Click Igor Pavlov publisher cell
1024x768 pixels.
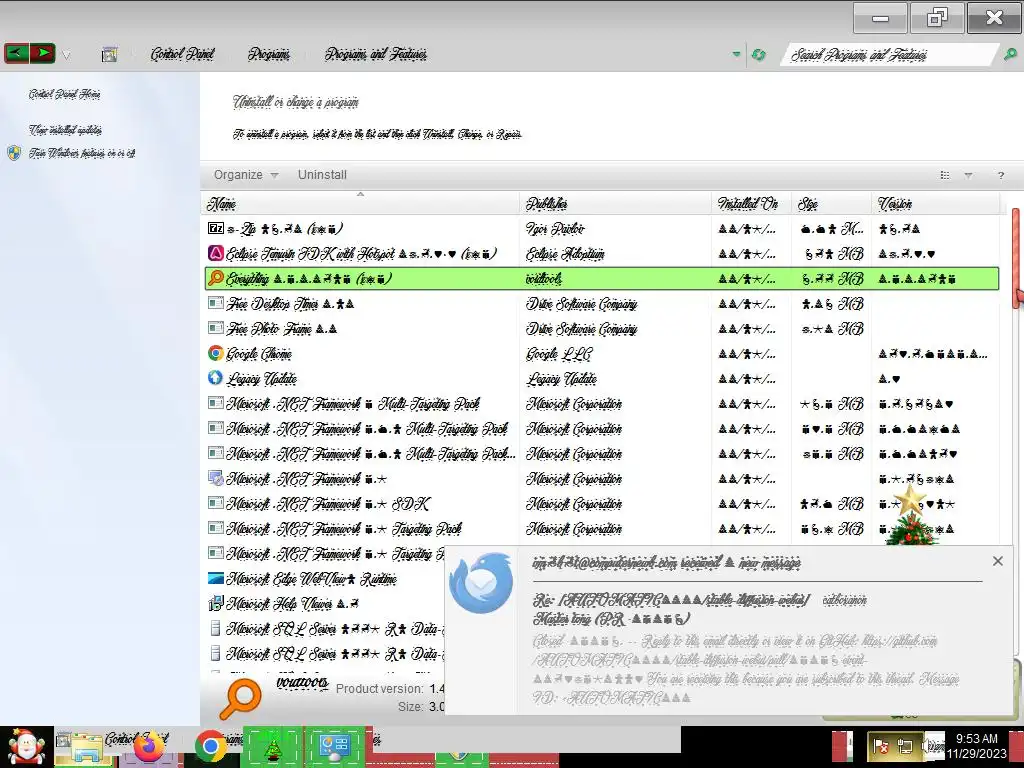[x=556, y=229]
